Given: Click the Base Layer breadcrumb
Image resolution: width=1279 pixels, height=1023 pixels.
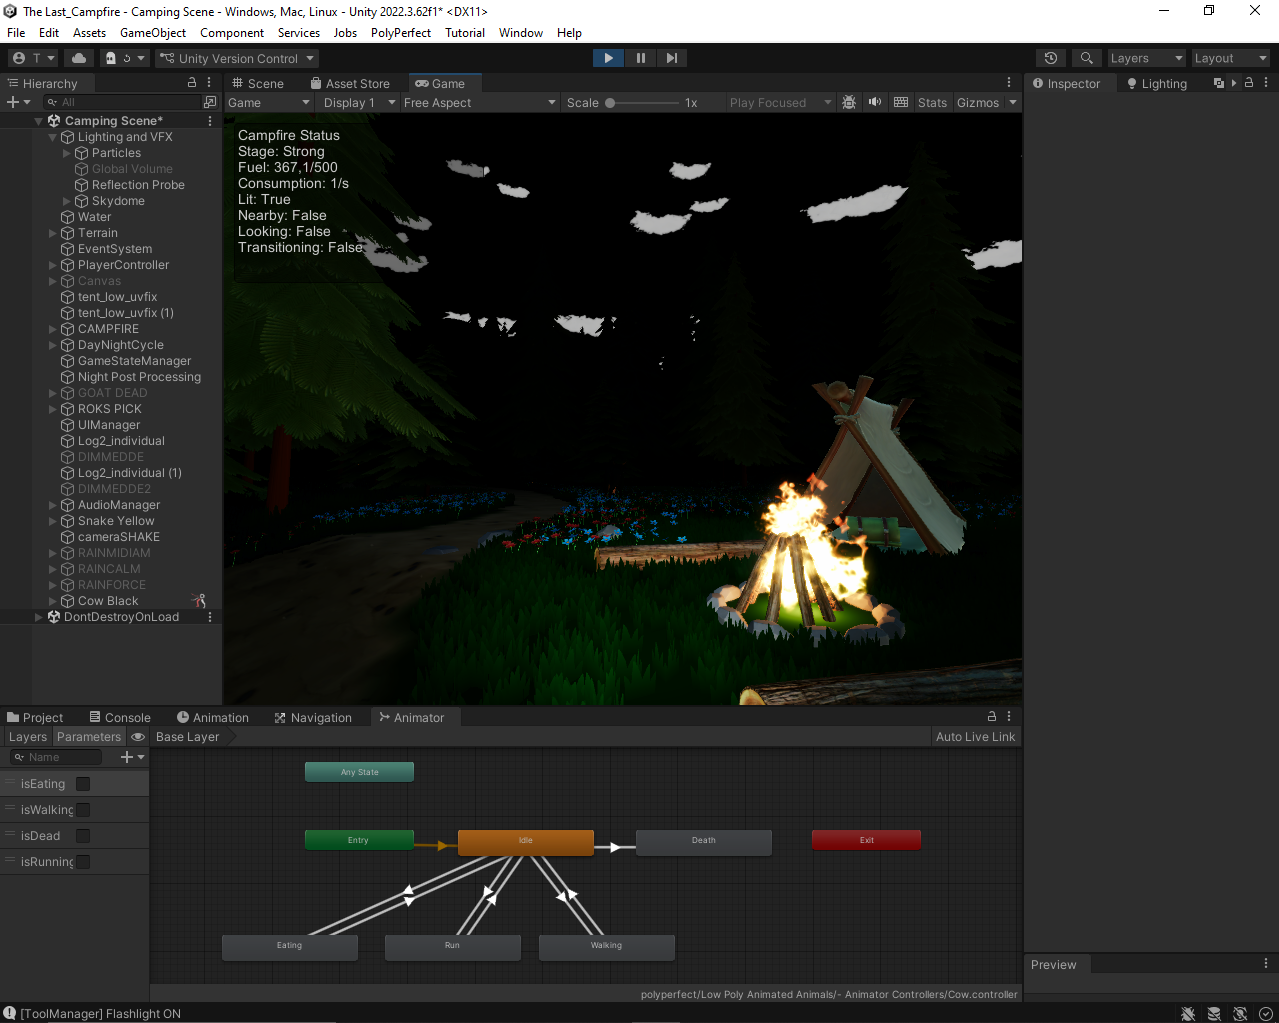Looking at the screenshot, I should [188, 737].
